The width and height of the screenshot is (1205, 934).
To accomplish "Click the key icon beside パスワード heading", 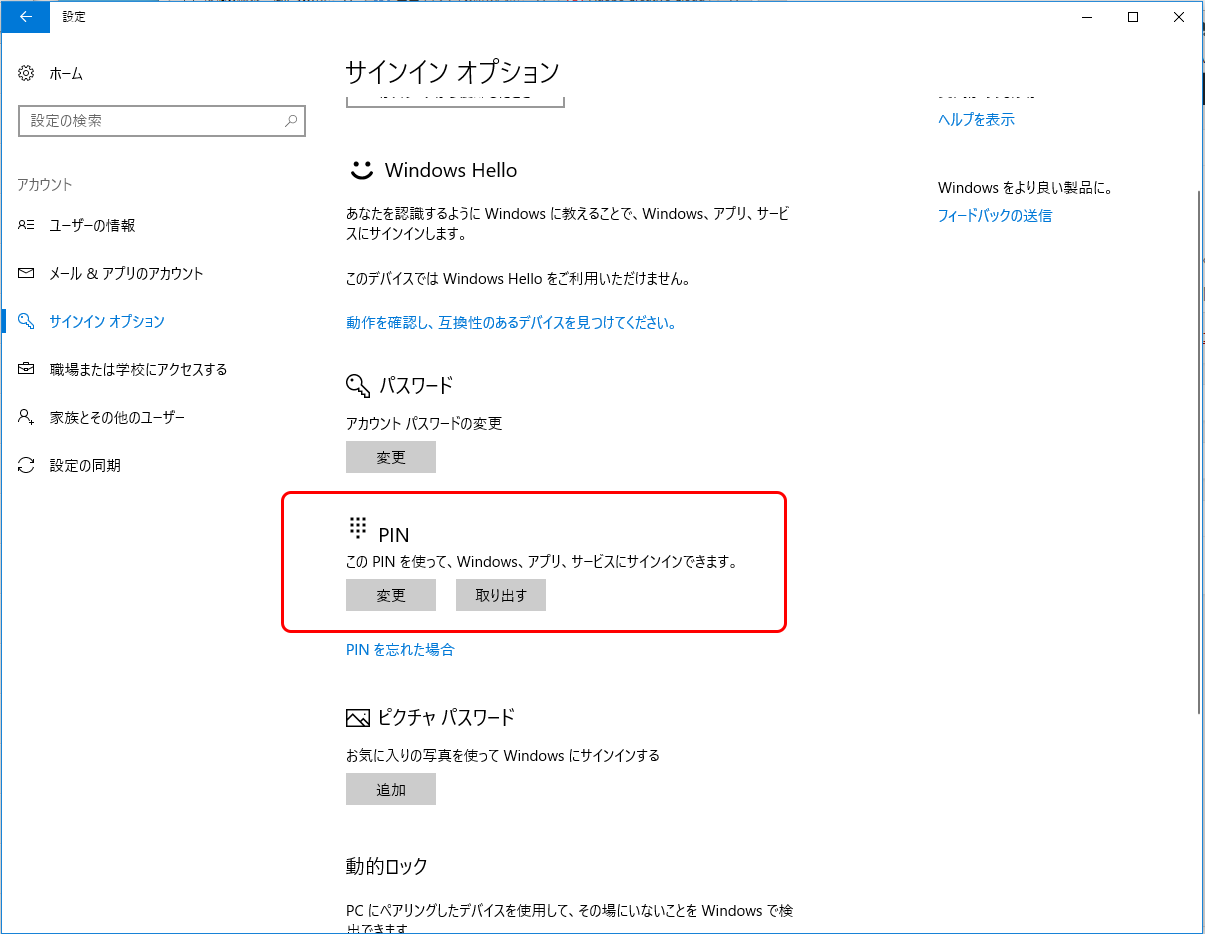I will pos(358,386).
